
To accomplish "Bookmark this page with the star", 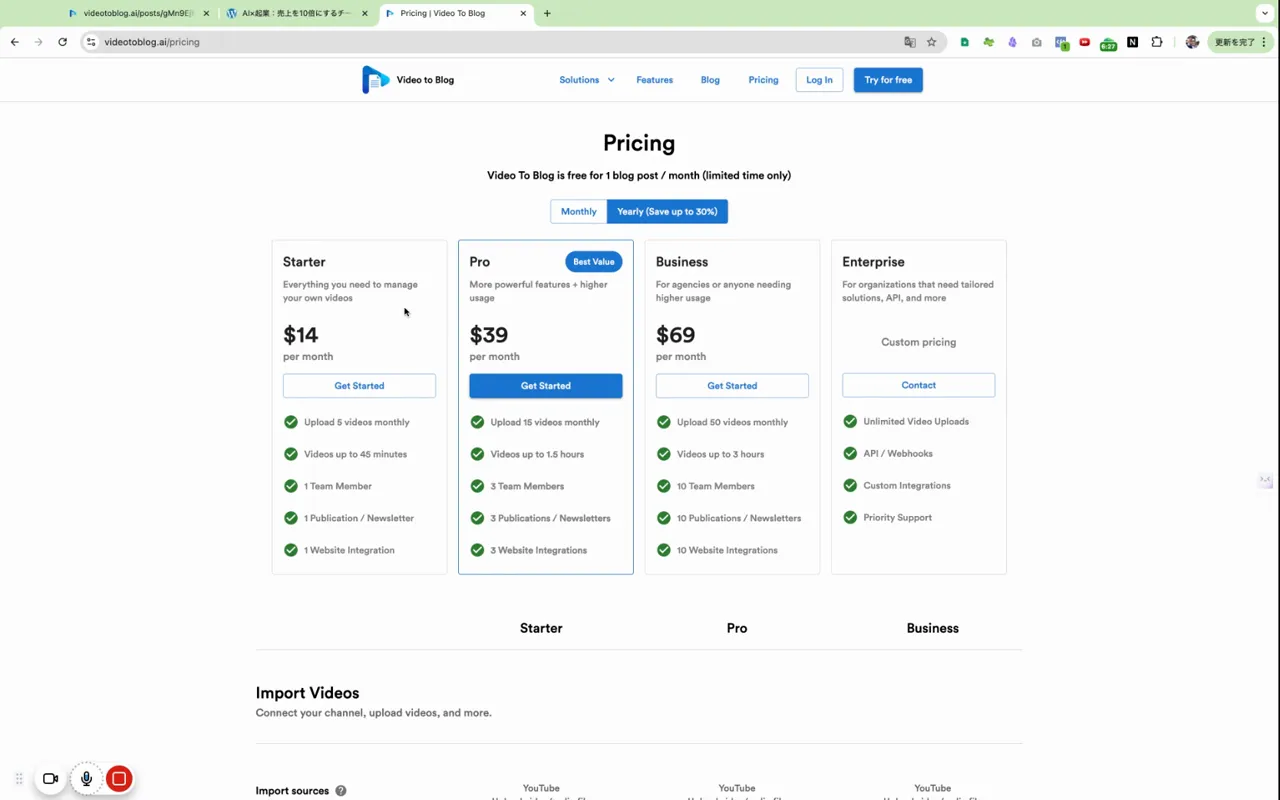I will pos(932,42).
